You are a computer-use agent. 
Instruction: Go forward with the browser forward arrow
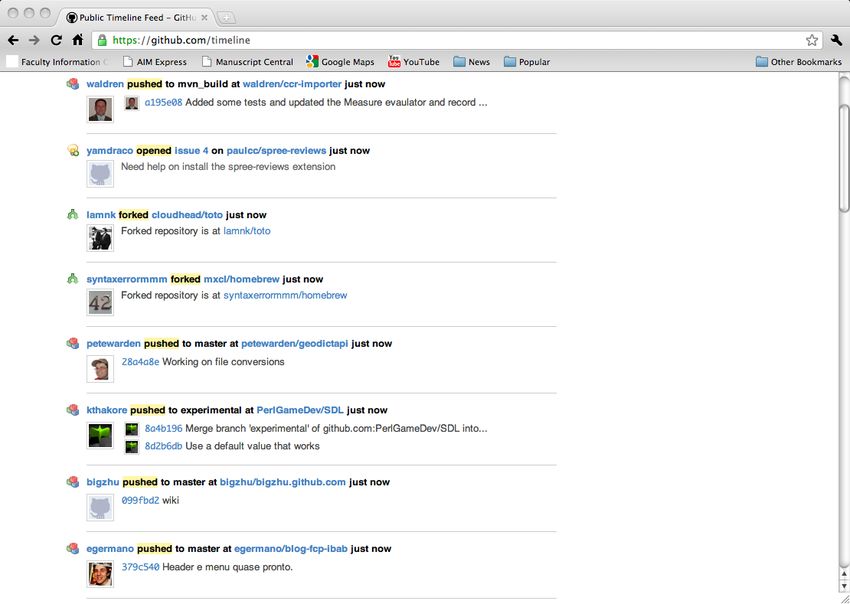(x=34, y=40)
